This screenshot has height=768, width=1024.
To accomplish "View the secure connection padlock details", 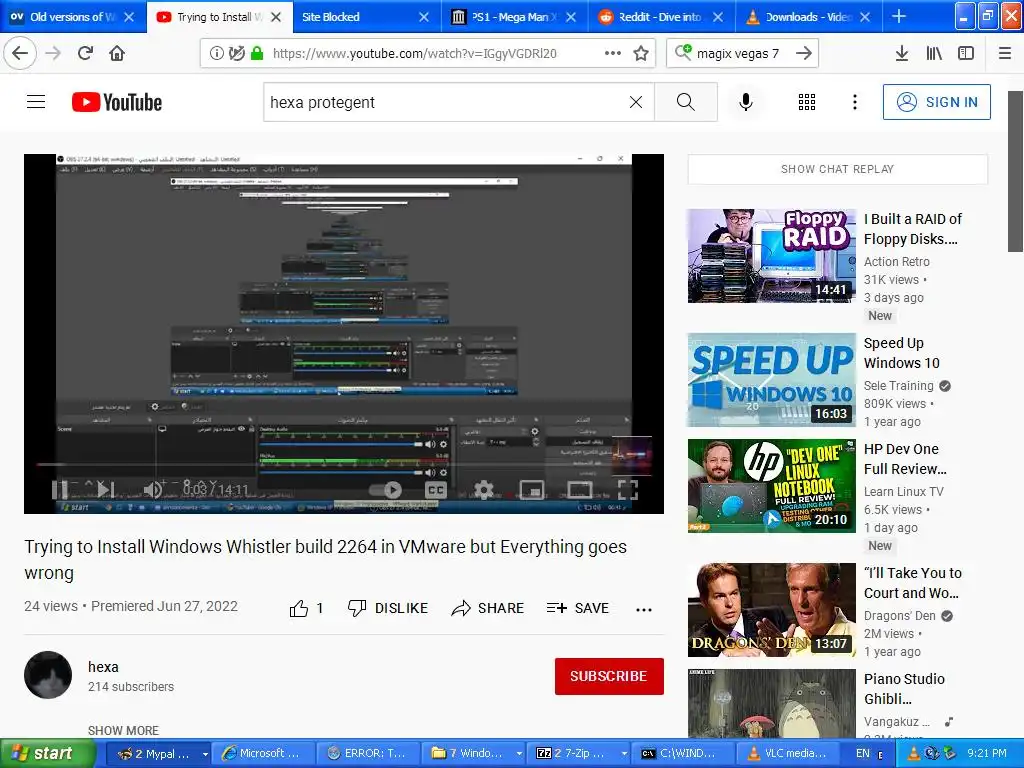I will 257,54.
